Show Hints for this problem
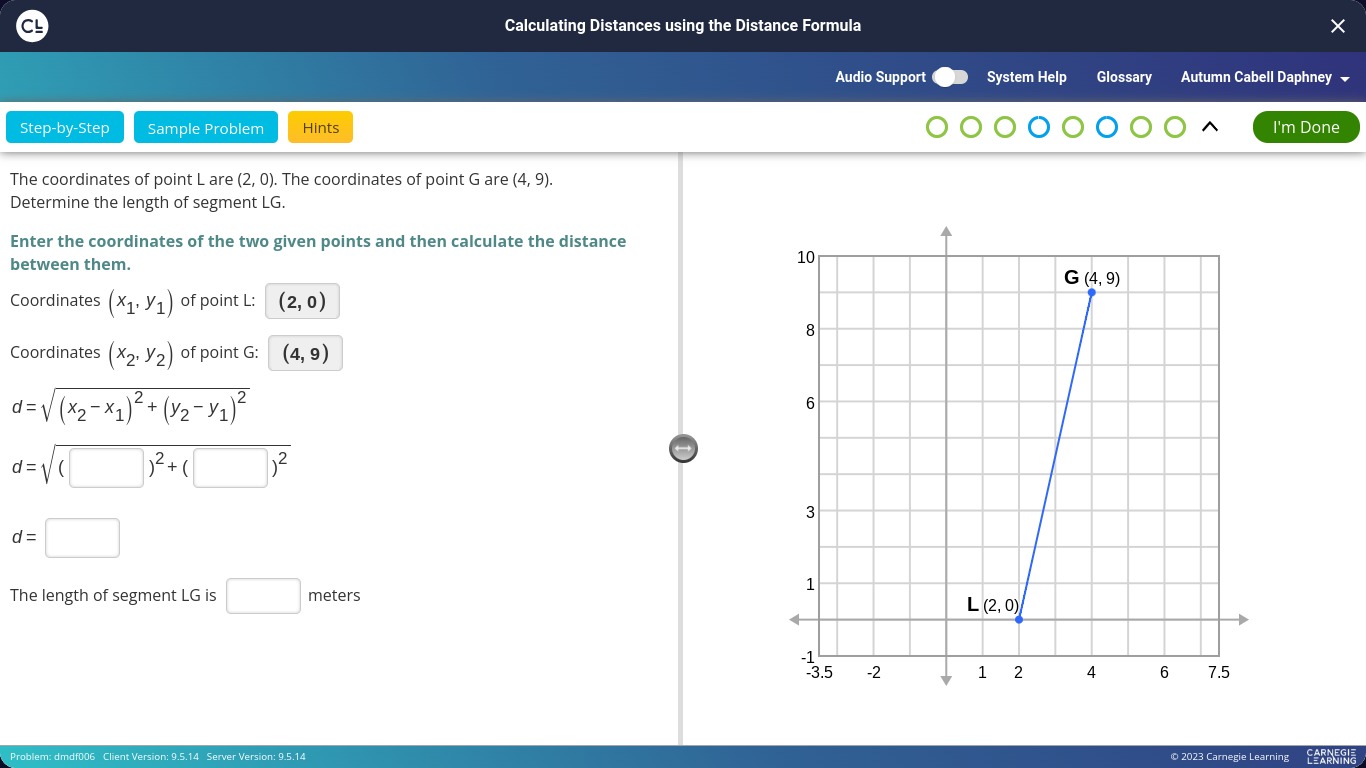Screen dimensions: 1366x768 321,128
